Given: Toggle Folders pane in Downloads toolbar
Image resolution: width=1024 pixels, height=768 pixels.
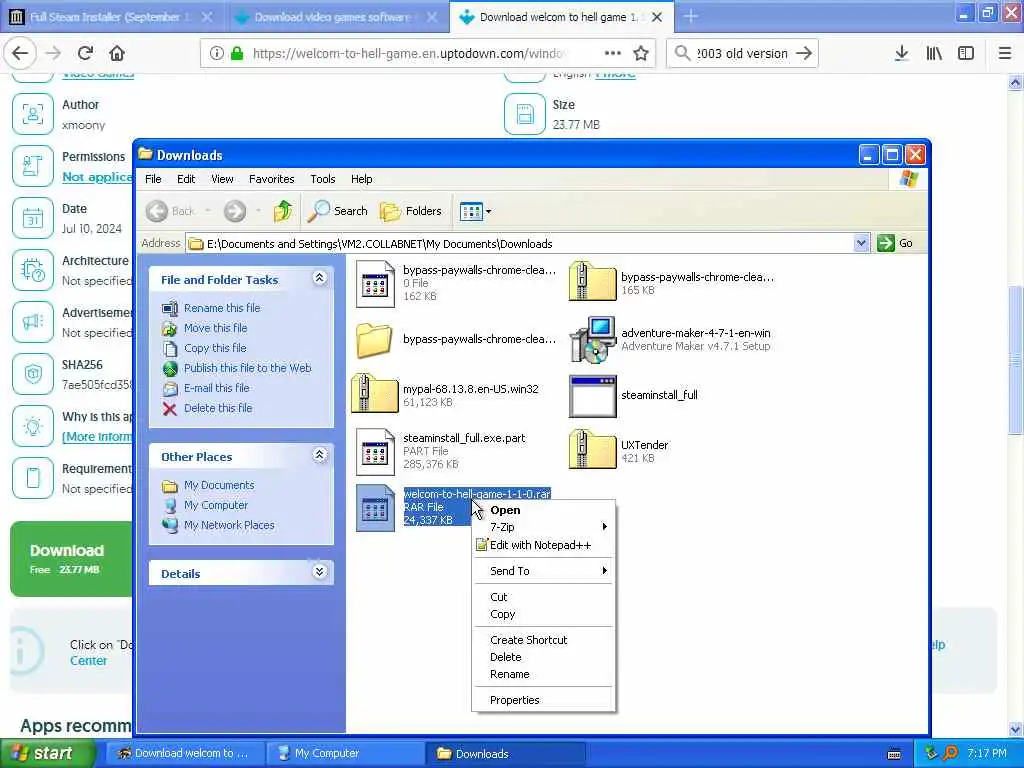Looking at the screenshot, I should coord(411,211).
